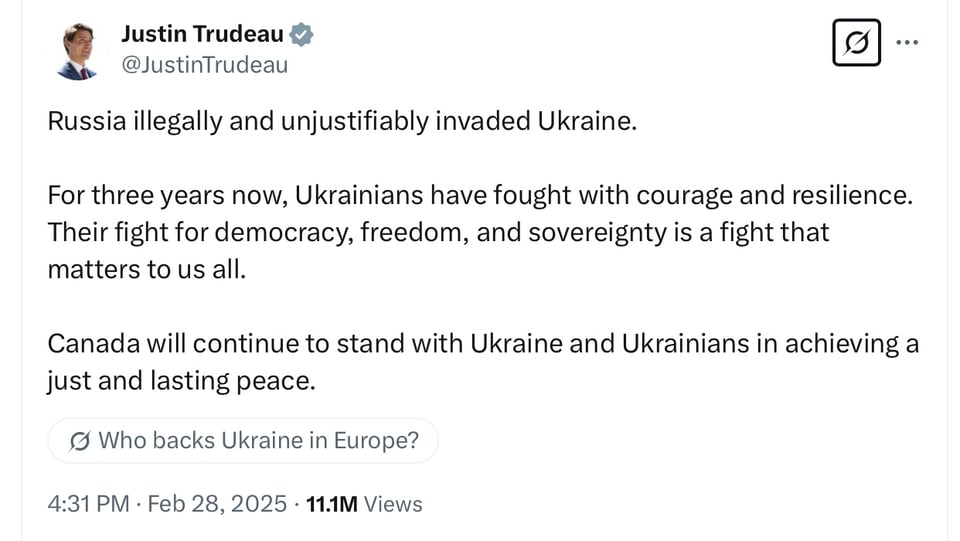Open Grok from the tweet header icon
The height and width of the screenshot is (541, 960).
click(856, 43)
